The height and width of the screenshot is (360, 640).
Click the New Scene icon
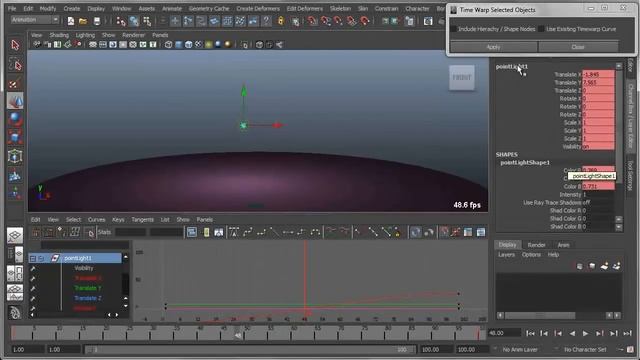pos(71,21)
